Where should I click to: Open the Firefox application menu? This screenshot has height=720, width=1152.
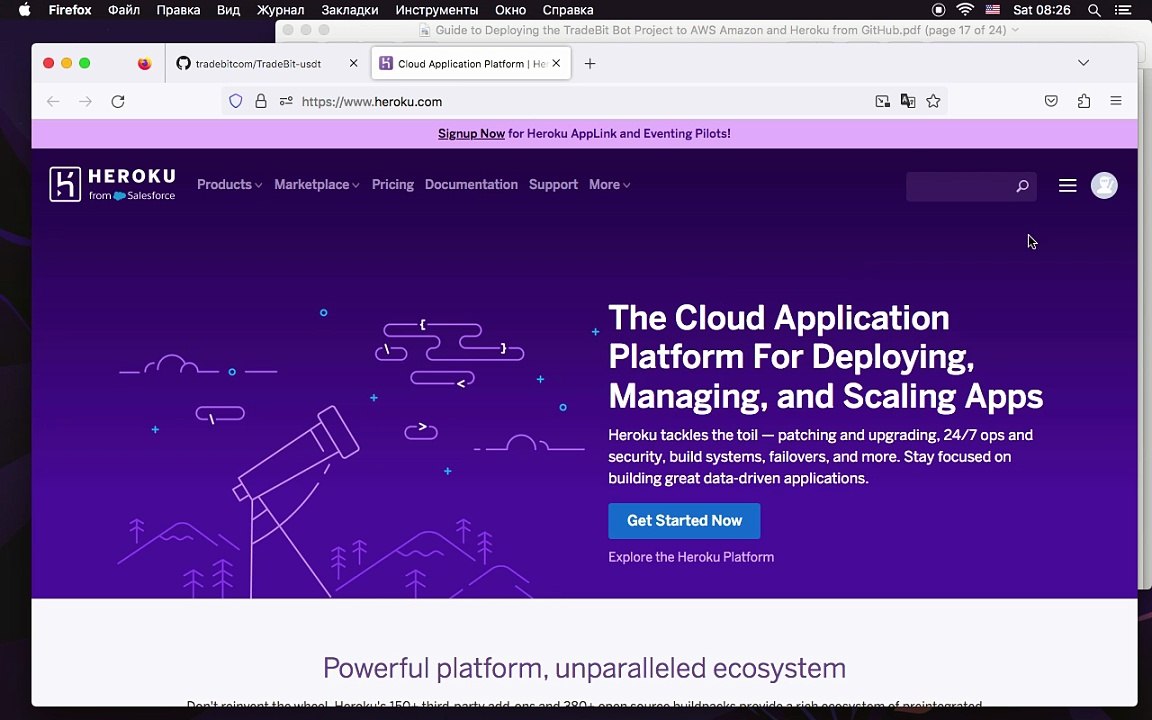click(1116, 101)
